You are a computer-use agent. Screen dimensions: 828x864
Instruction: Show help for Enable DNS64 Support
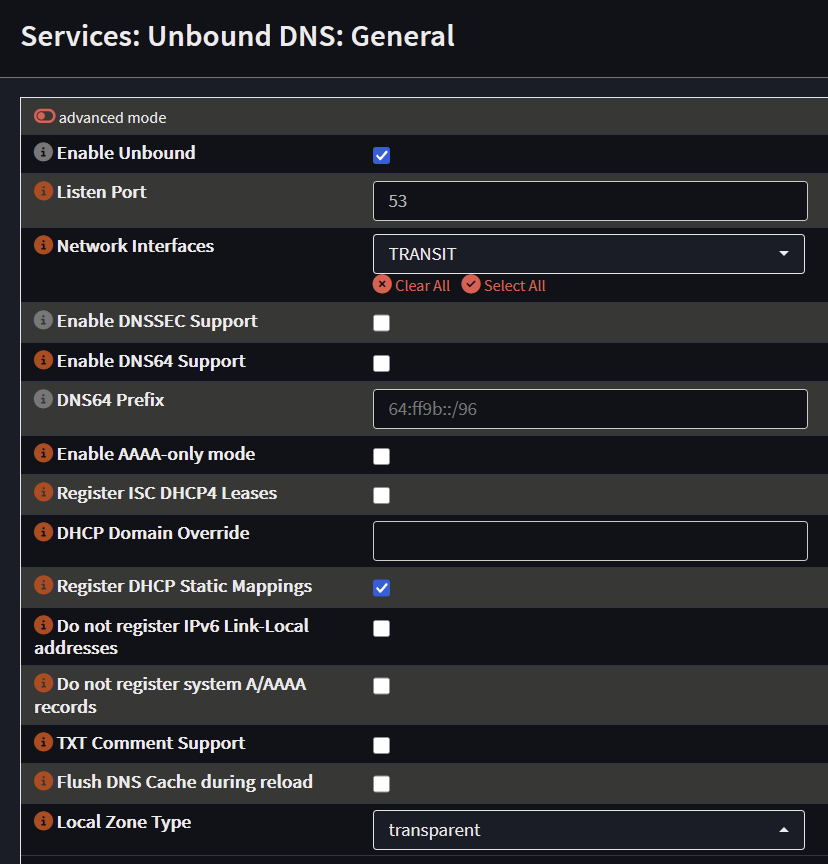[43, 361]
